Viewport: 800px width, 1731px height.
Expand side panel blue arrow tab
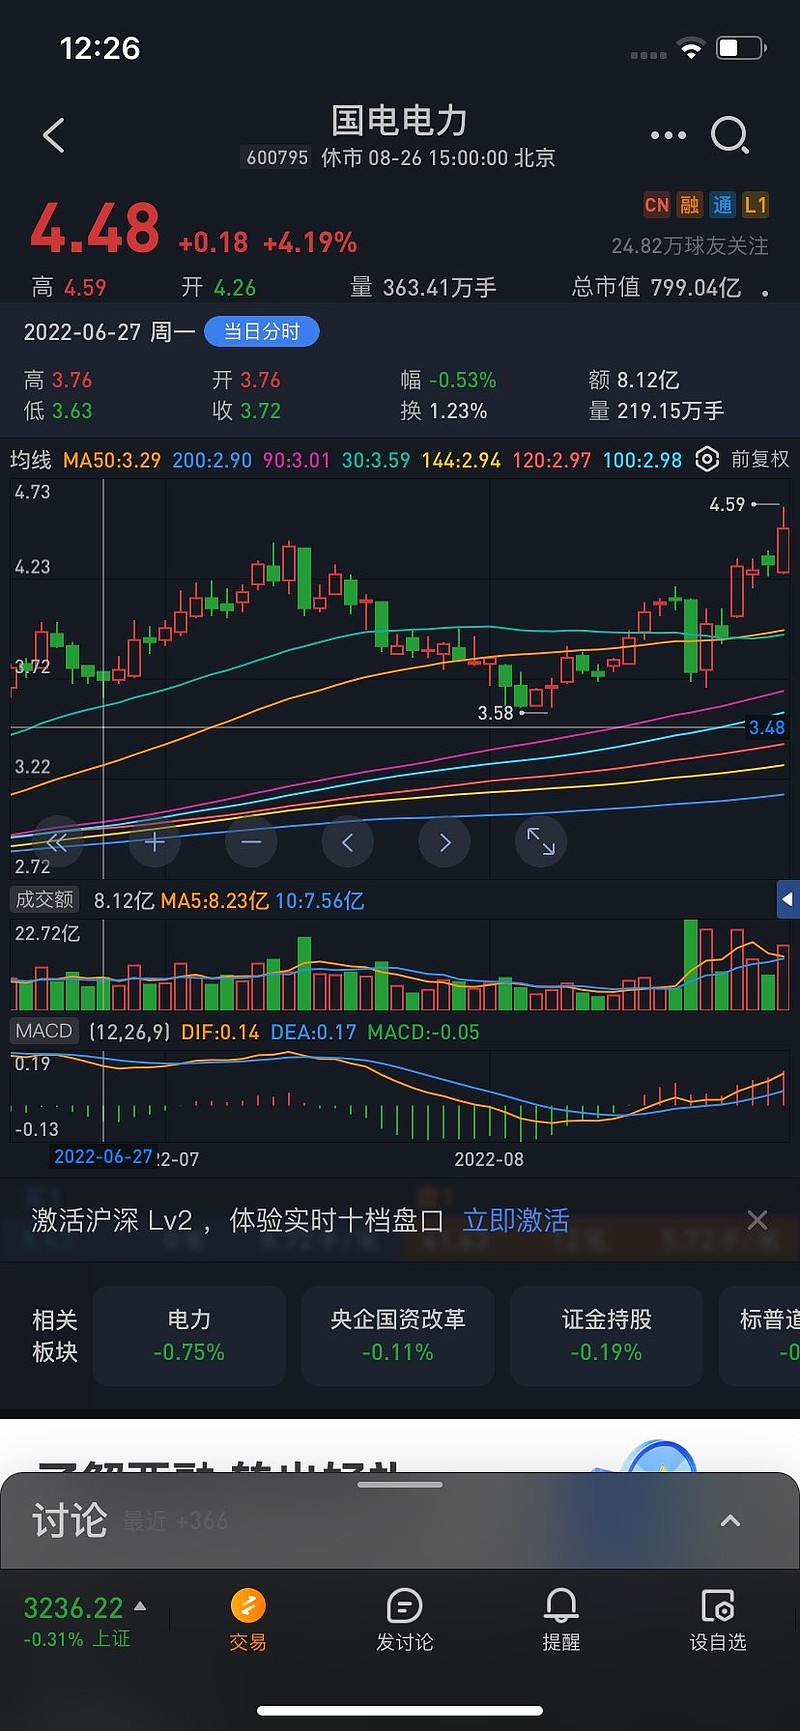[x=788, y=899]
